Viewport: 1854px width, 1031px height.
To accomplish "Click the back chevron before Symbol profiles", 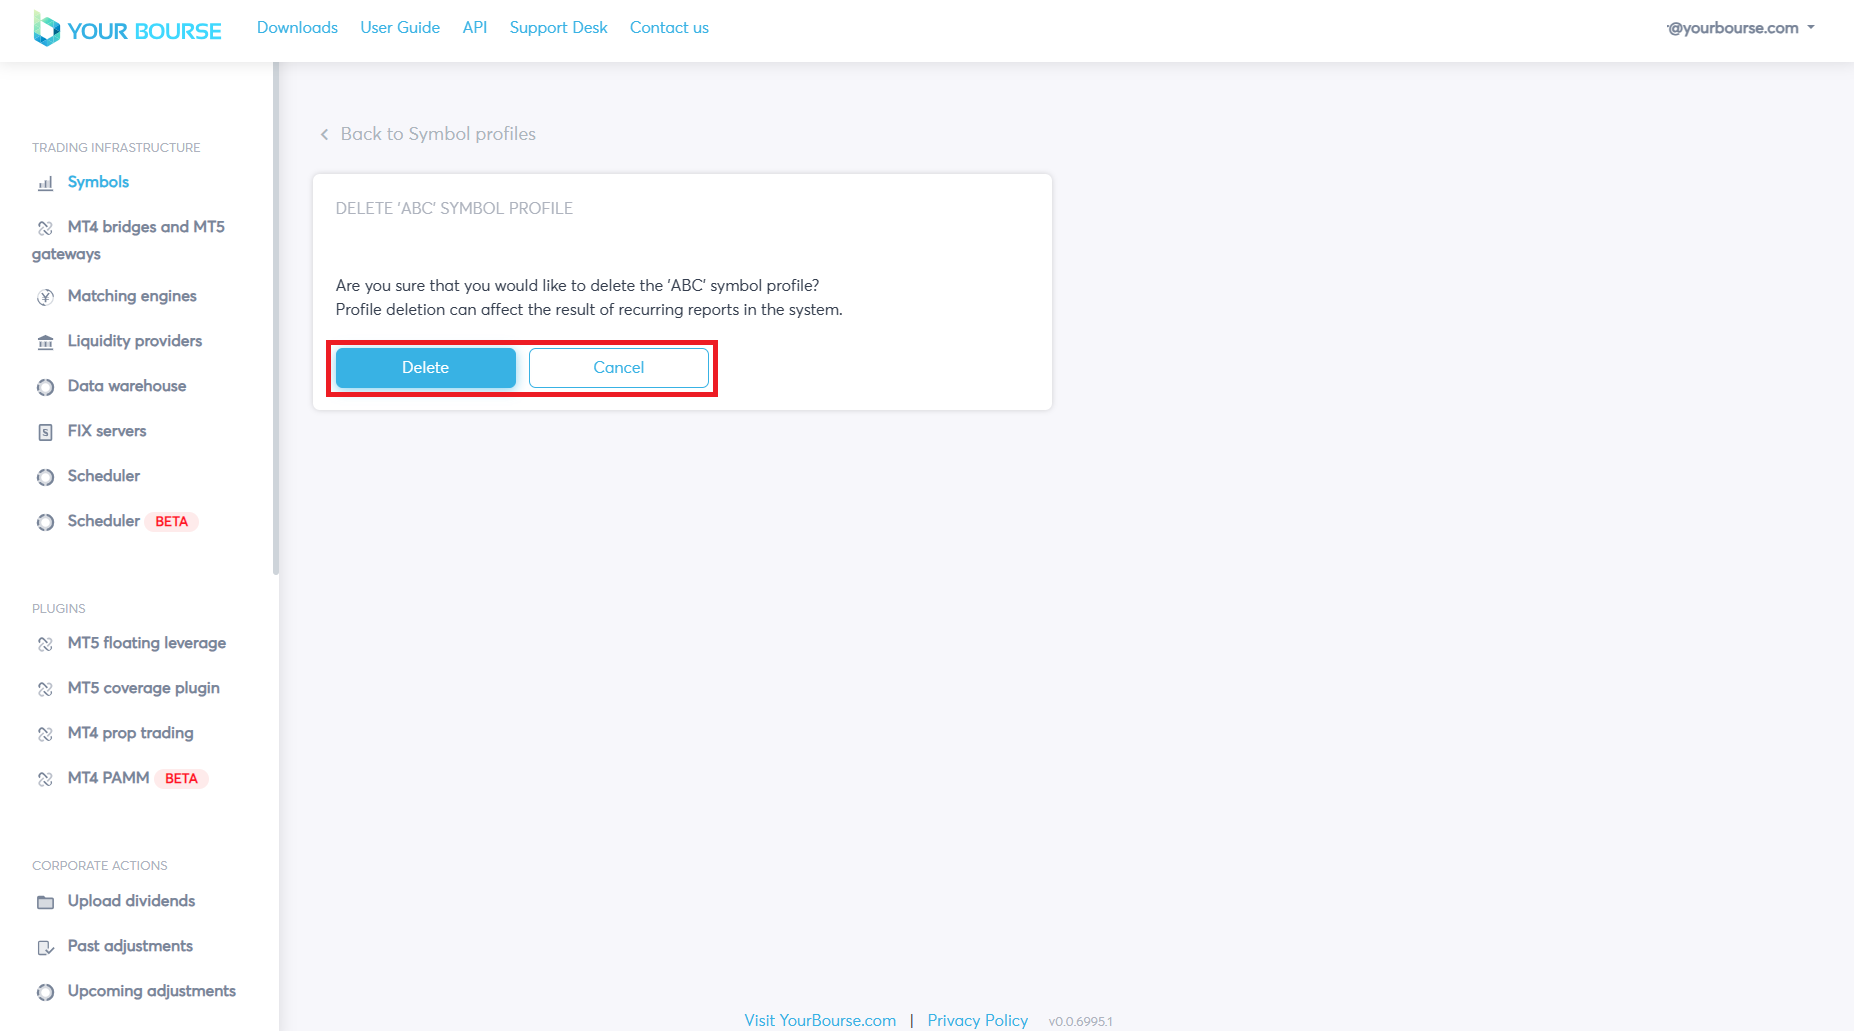I will (x=324, y=134).
